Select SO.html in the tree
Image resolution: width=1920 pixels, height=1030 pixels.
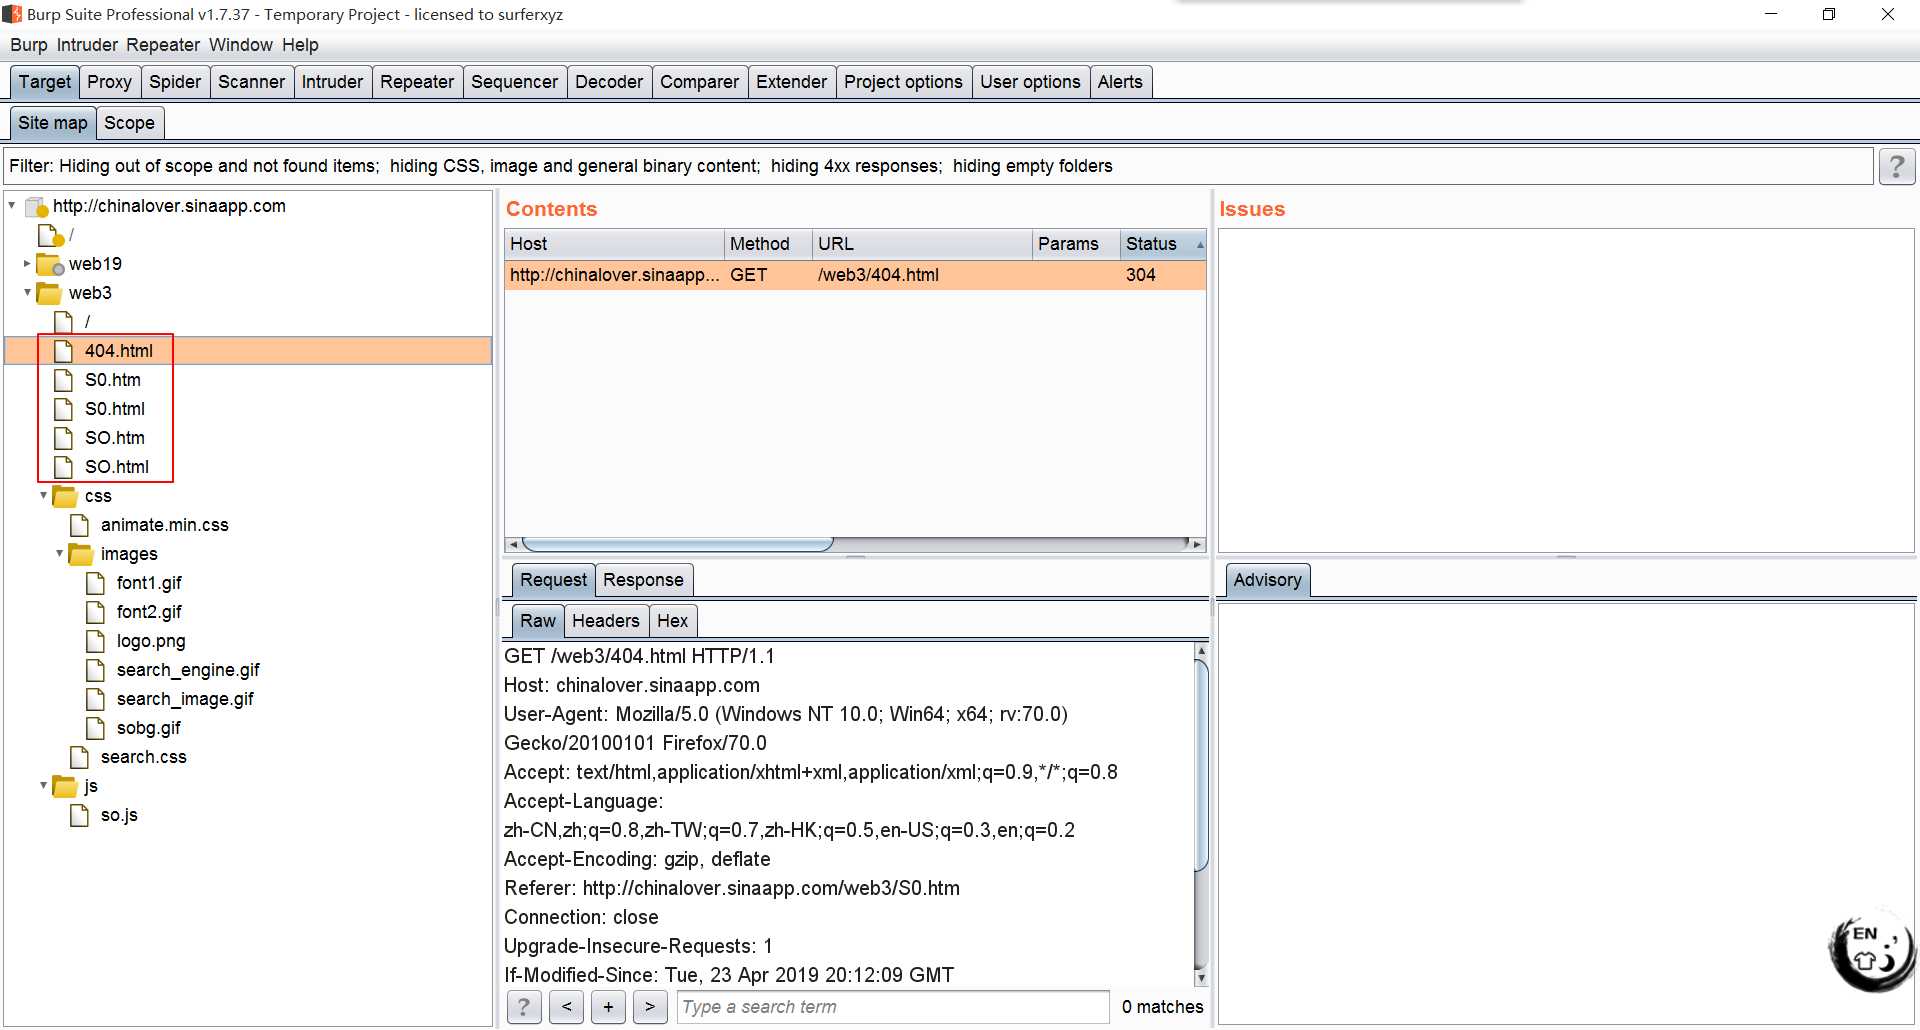tap(117, 467)
